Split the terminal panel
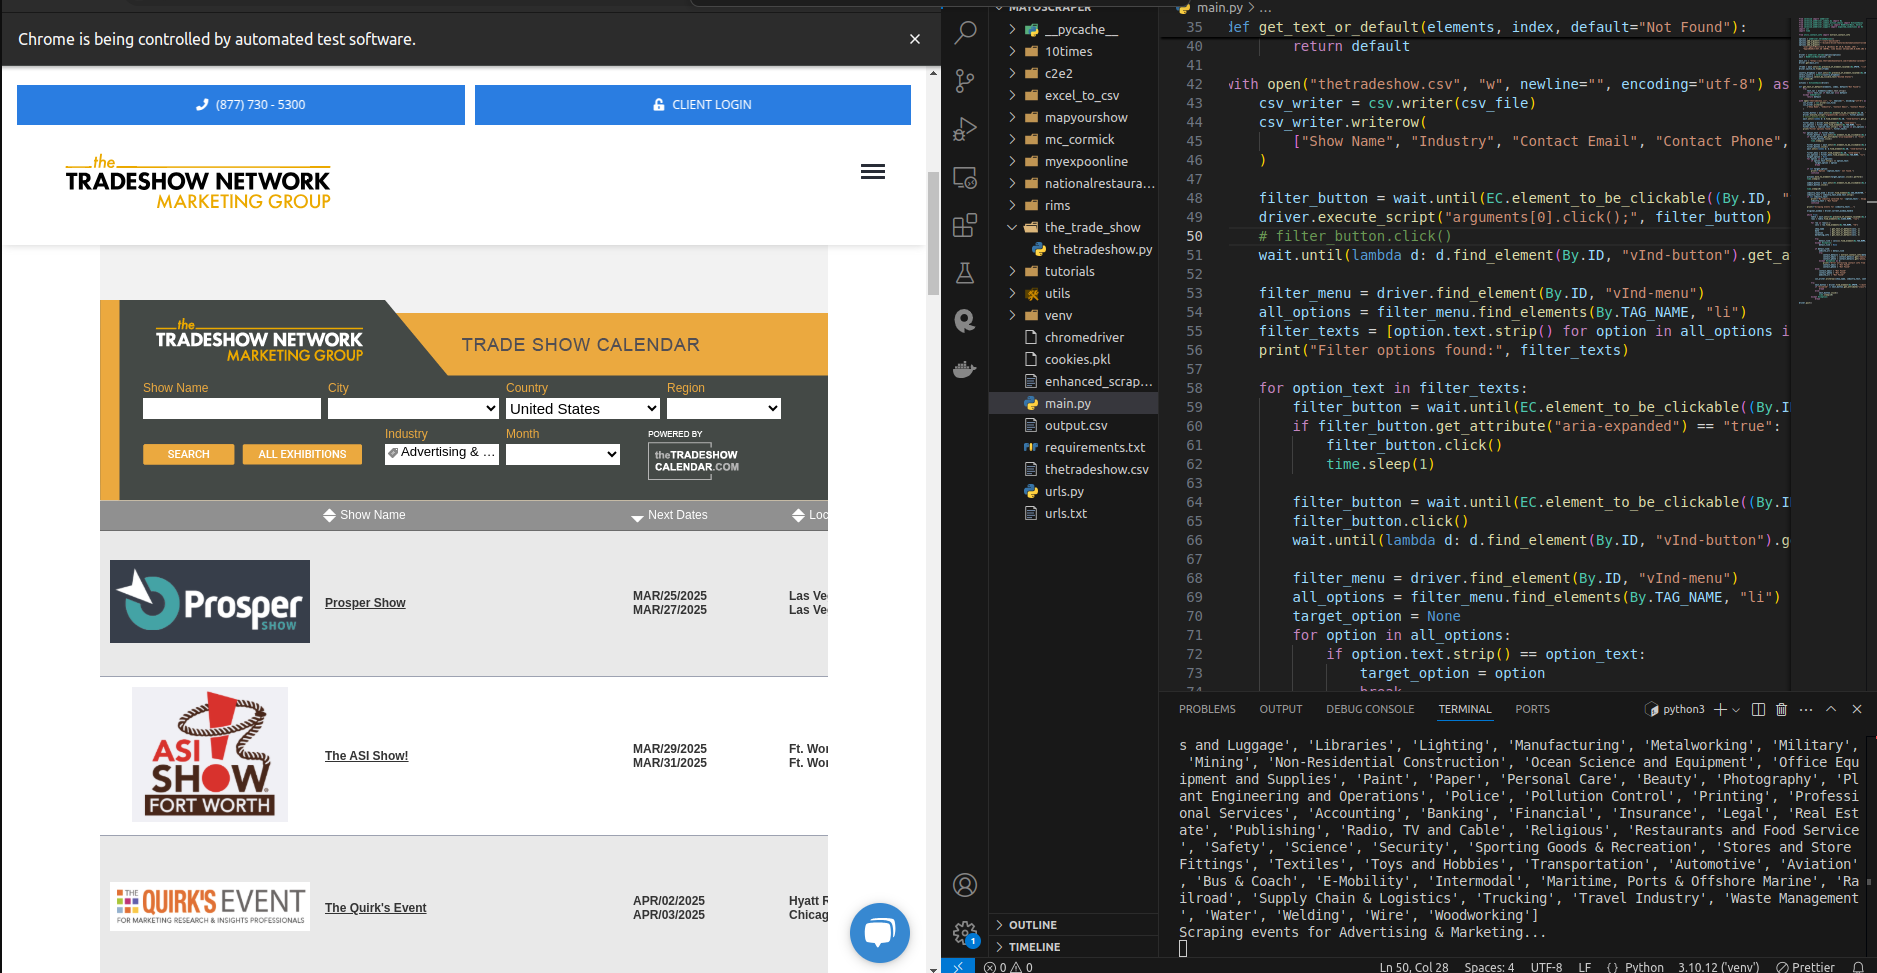 click(1758, 709)
